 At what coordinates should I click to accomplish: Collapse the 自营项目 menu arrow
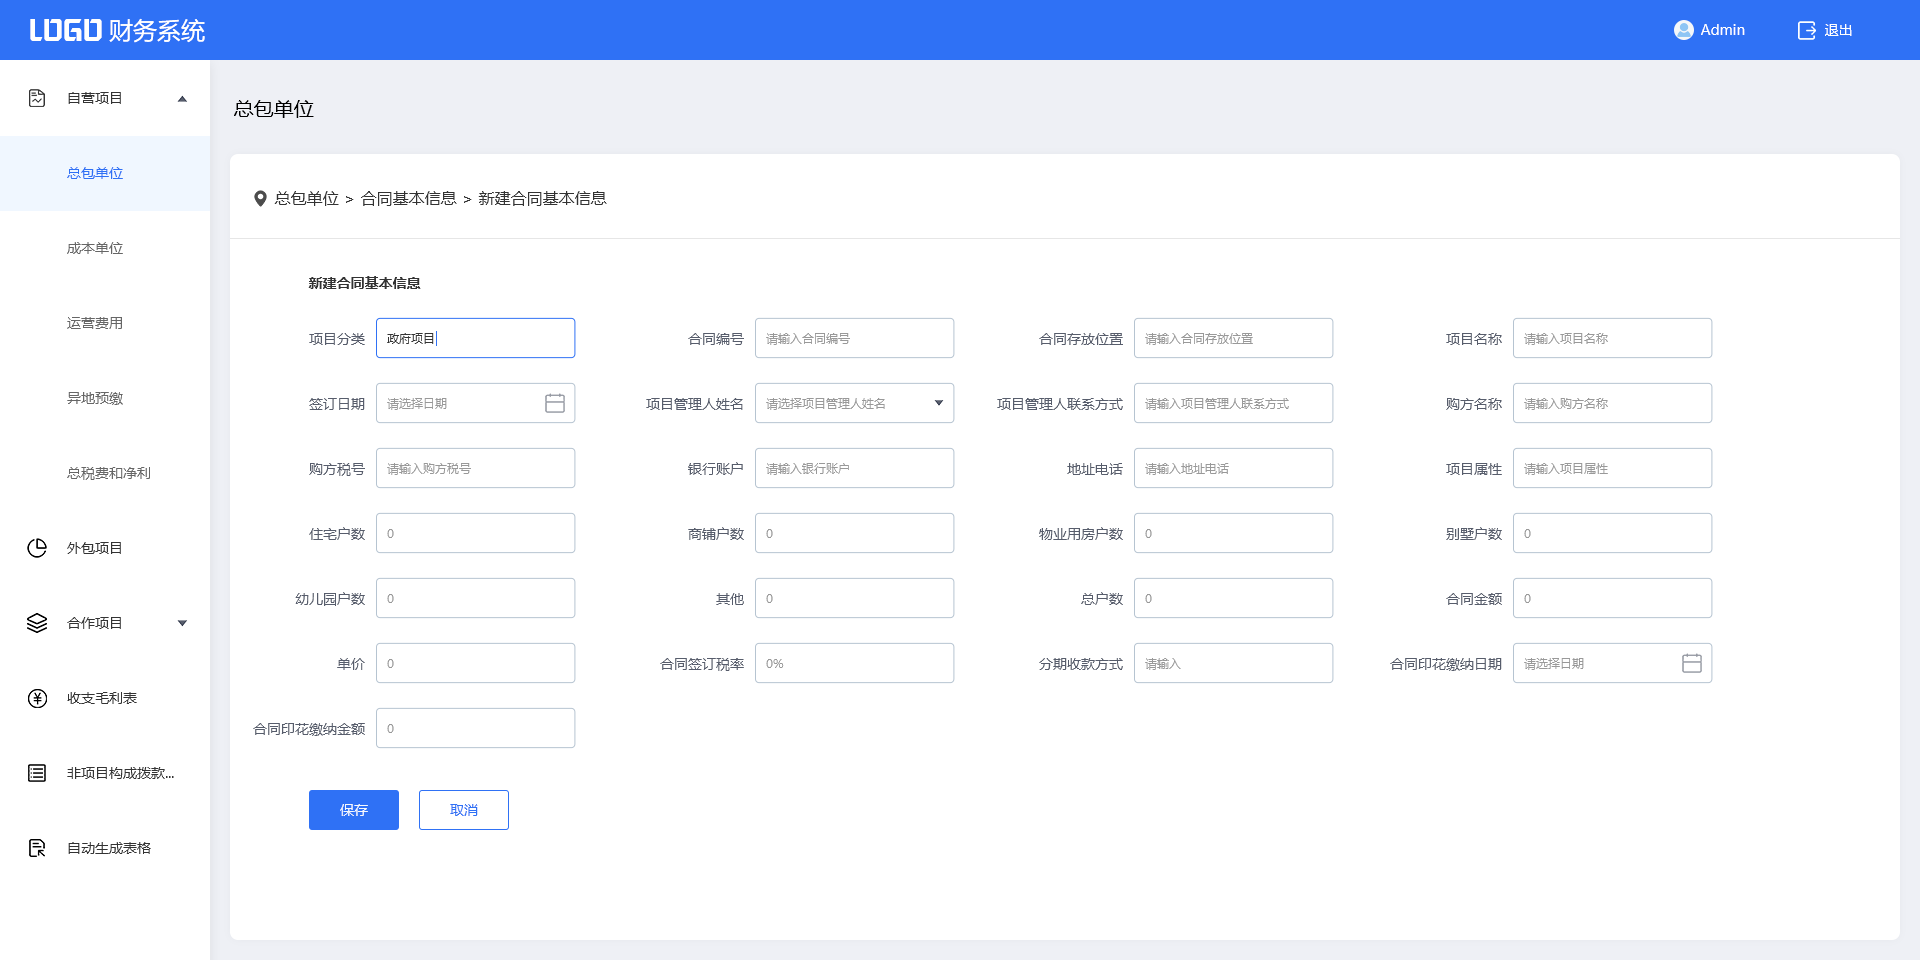click(x=182, y=98)
